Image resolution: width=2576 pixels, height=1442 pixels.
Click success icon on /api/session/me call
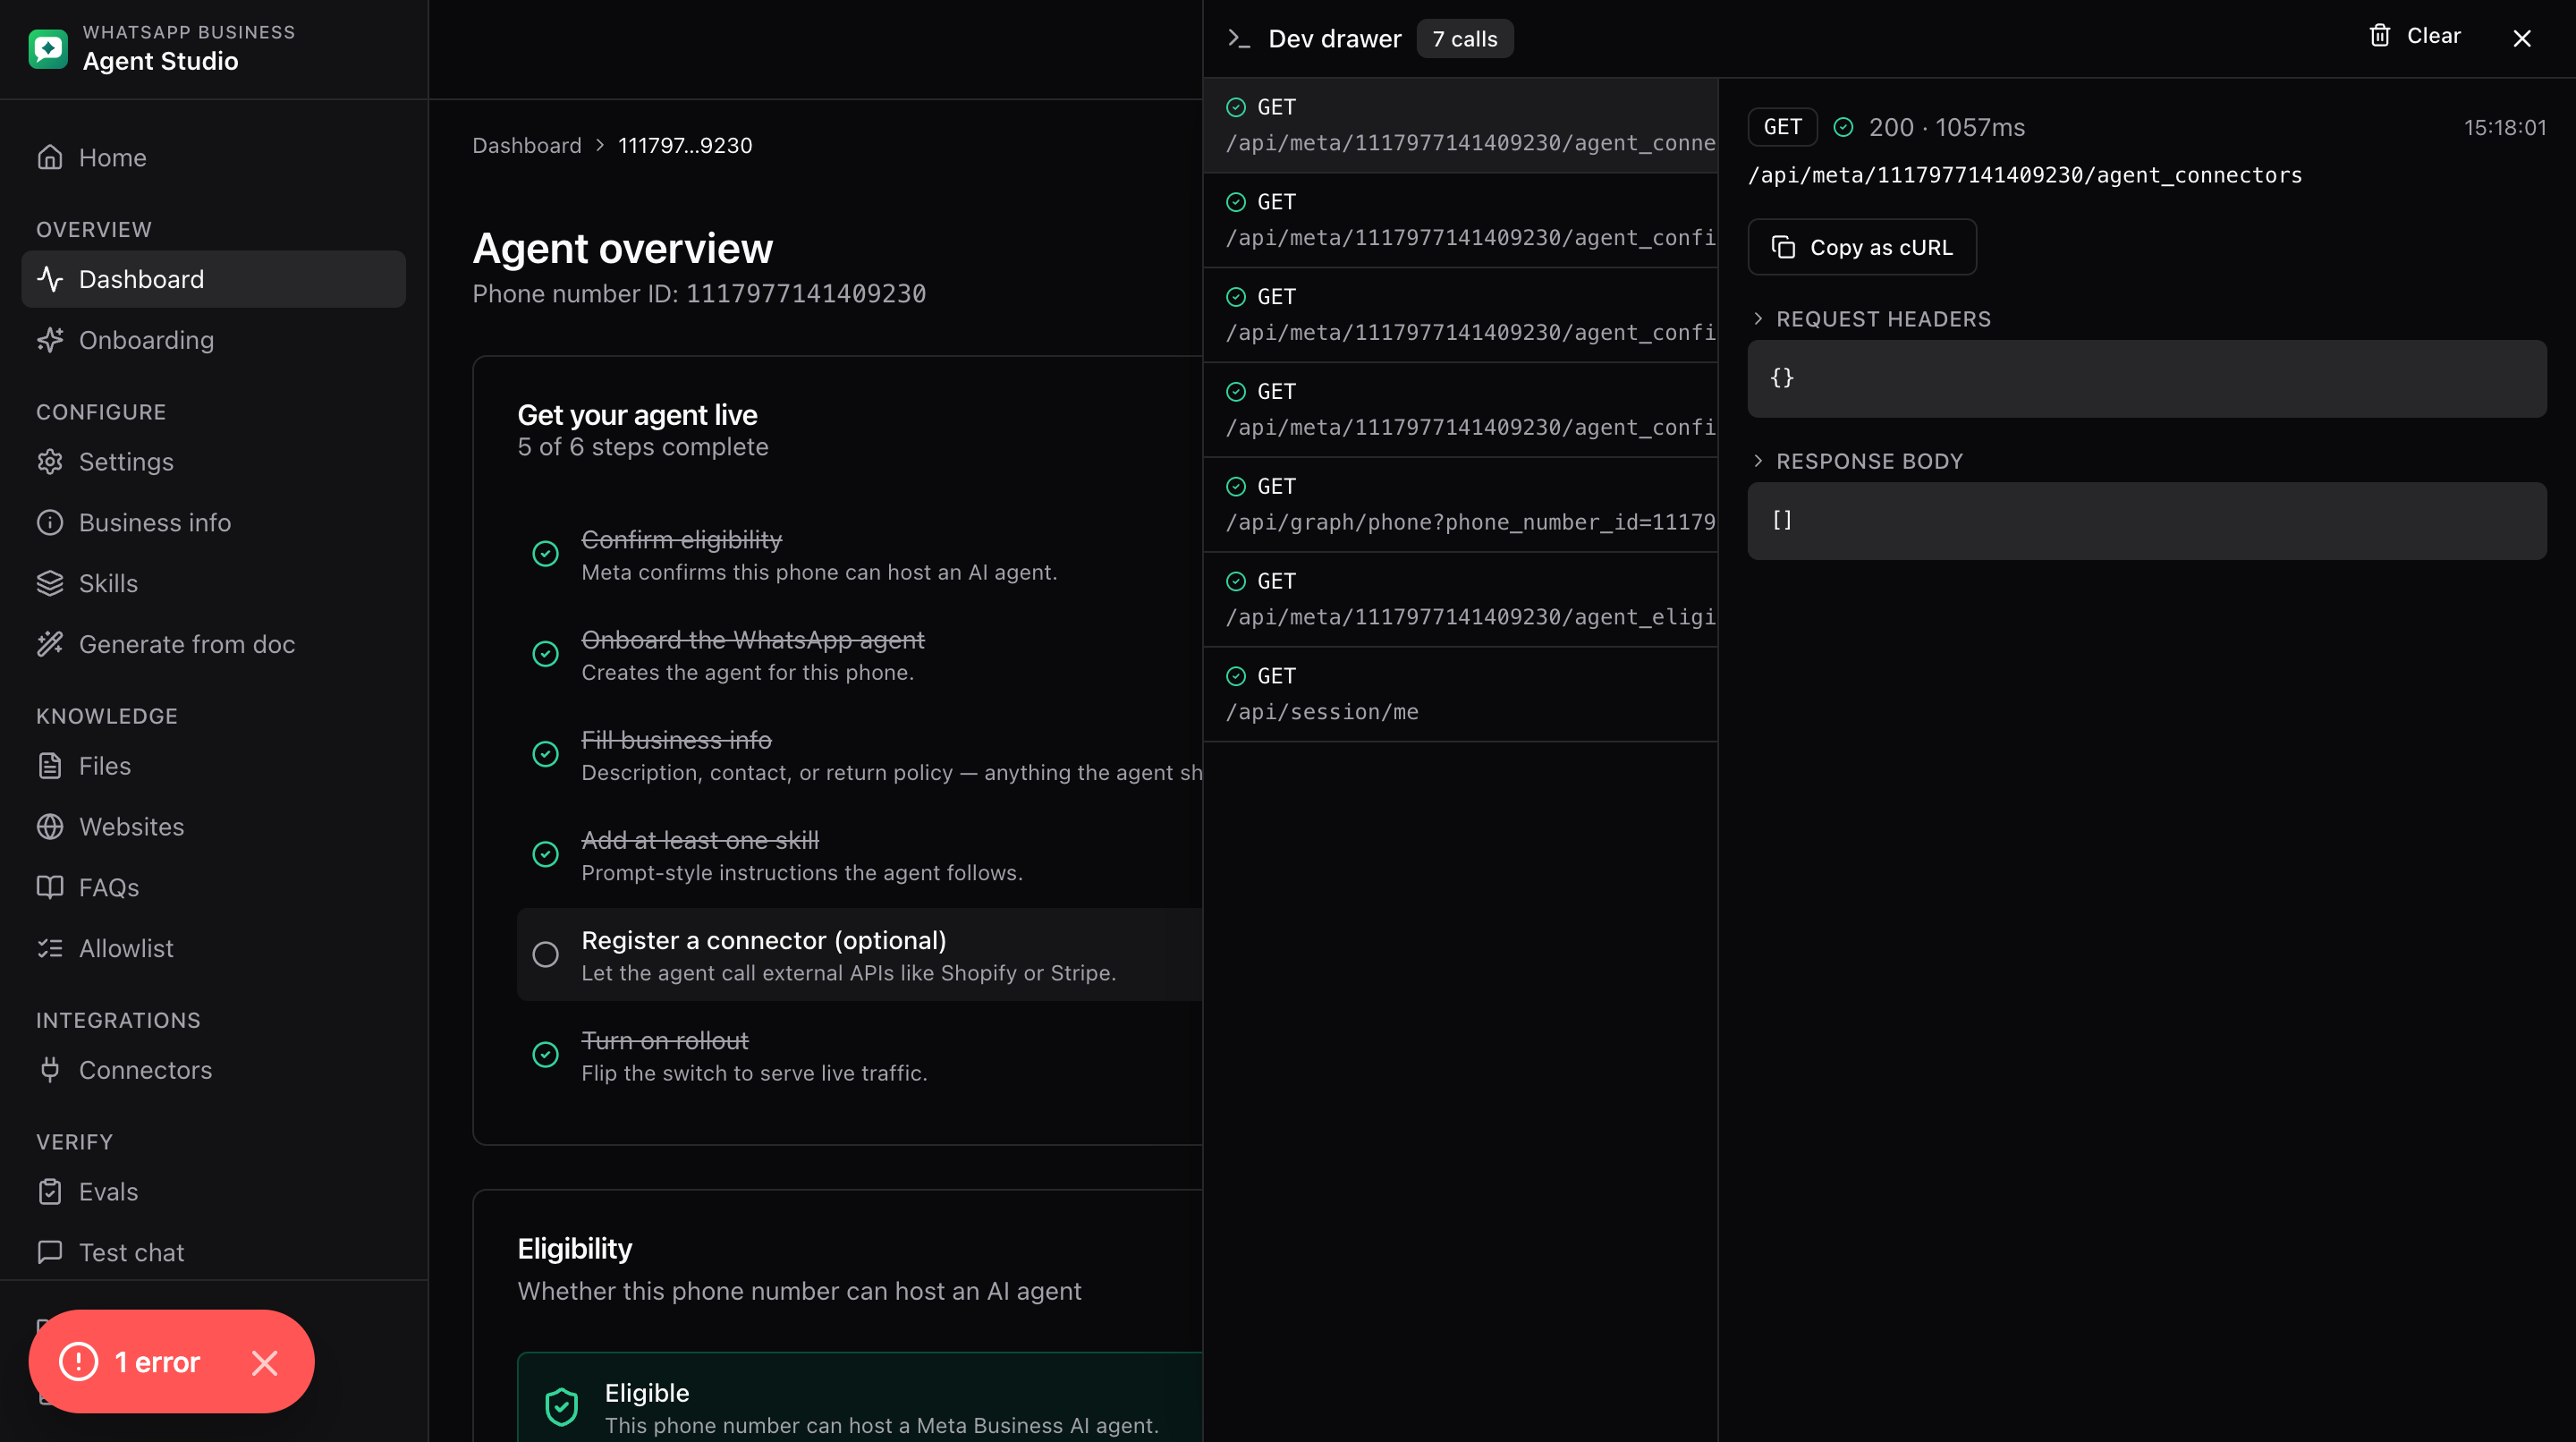[x=1236, y=676]
